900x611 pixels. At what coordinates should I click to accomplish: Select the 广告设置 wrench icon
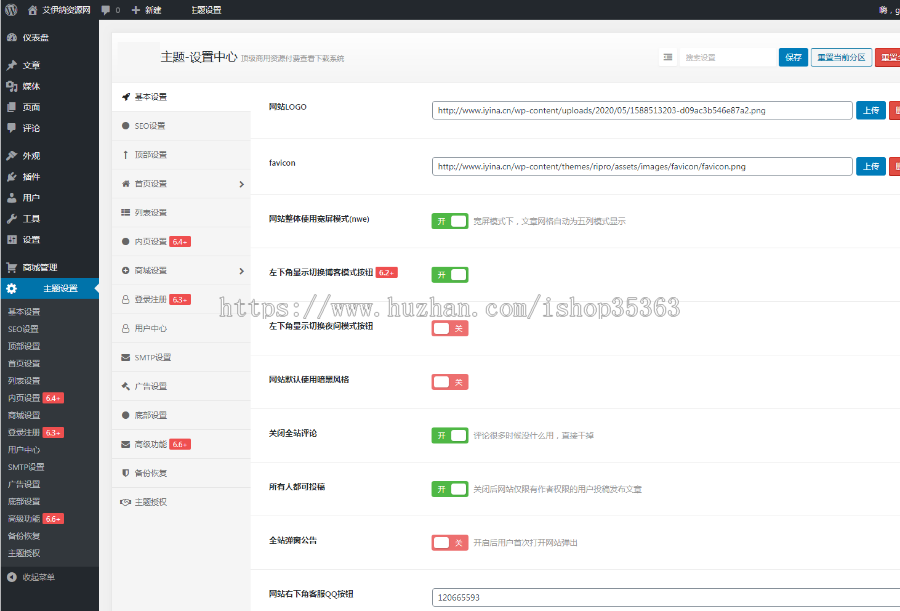pyautogui.click(x=128, y=385)
